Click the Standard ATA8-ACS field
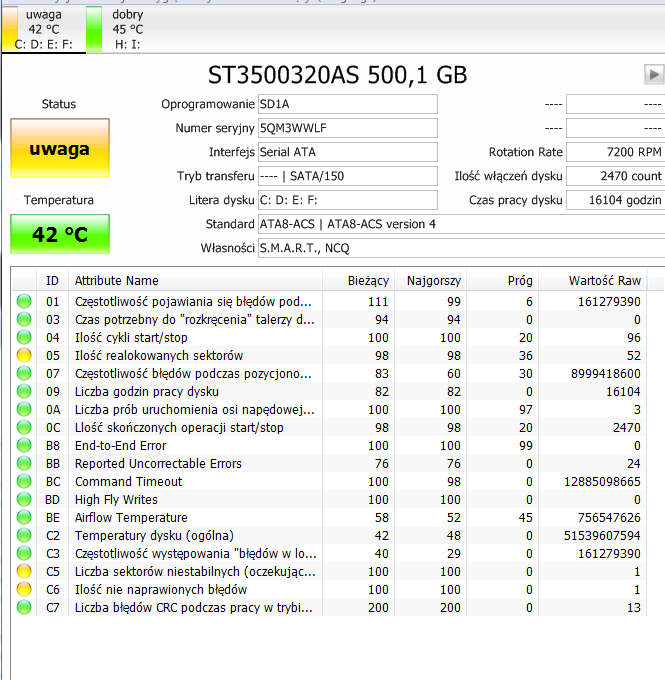 (462, 224)
